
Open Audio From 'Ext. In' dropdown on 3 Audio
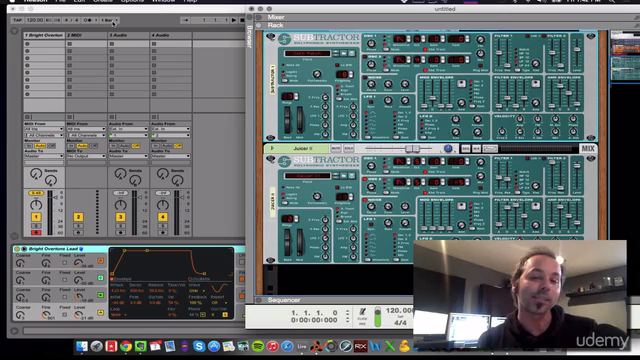[128, 129]
